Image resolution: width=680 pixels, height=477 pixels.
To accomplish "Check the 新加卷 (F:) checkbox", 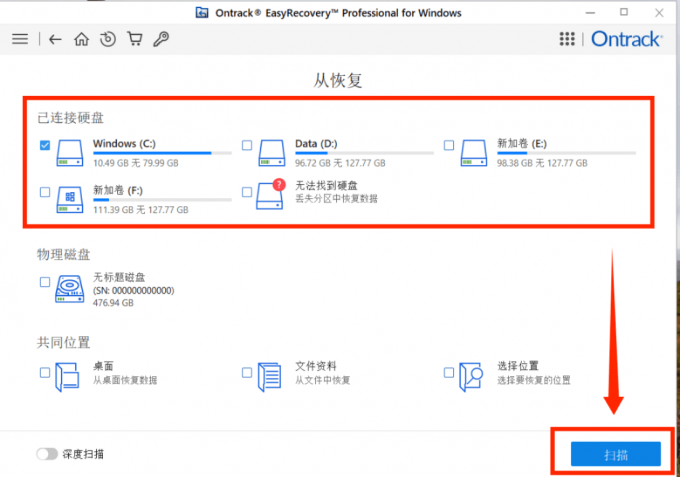I will click(x=45, y=192).
